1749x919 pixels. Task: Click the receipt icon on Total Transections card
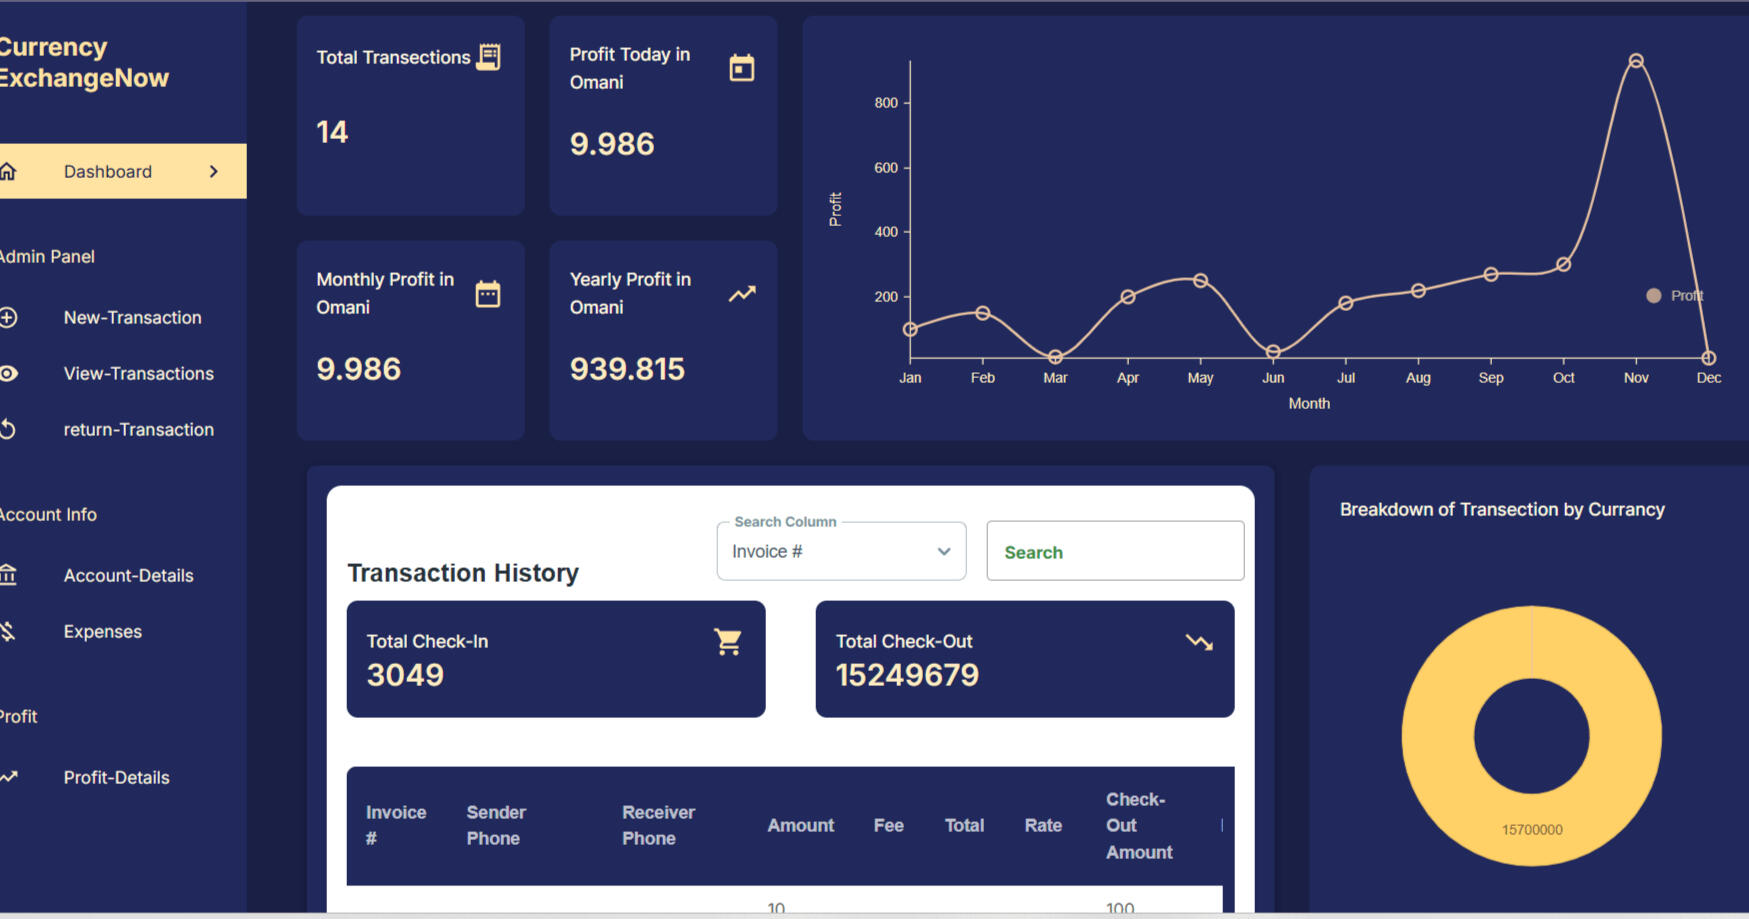click(x=487, y=57)
